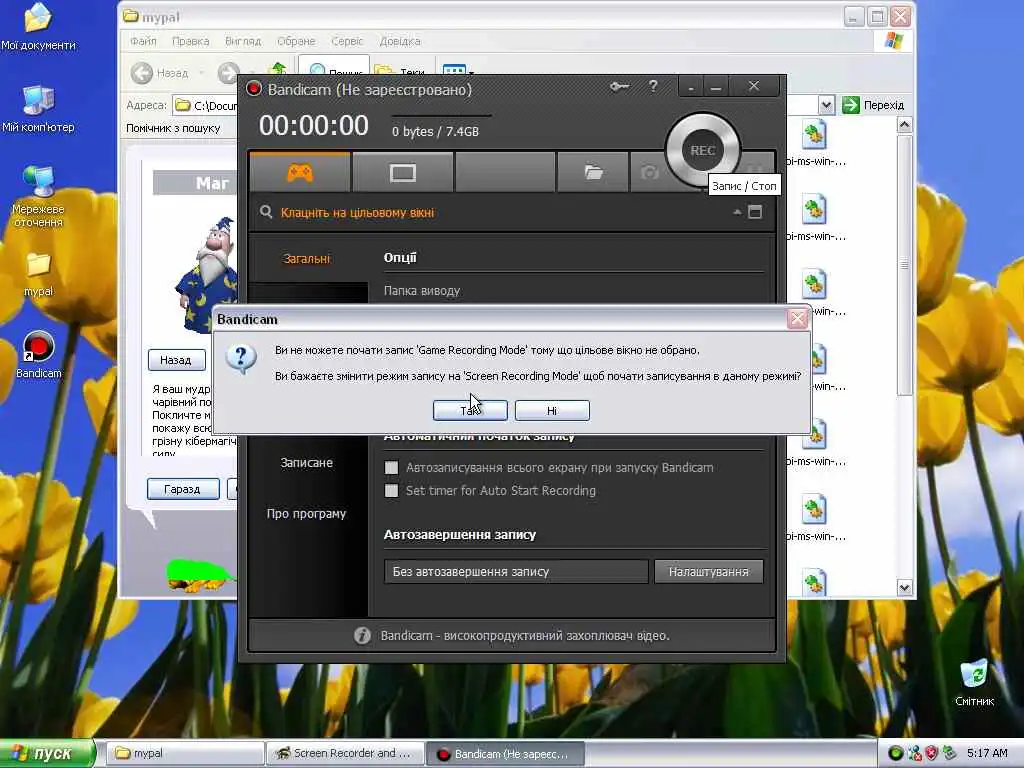The height and width of the screenshot is (768, 1024).
Task: Open Мій комп'ютер desktop icon
Action: pyautogui.click(x=38, y=108)
